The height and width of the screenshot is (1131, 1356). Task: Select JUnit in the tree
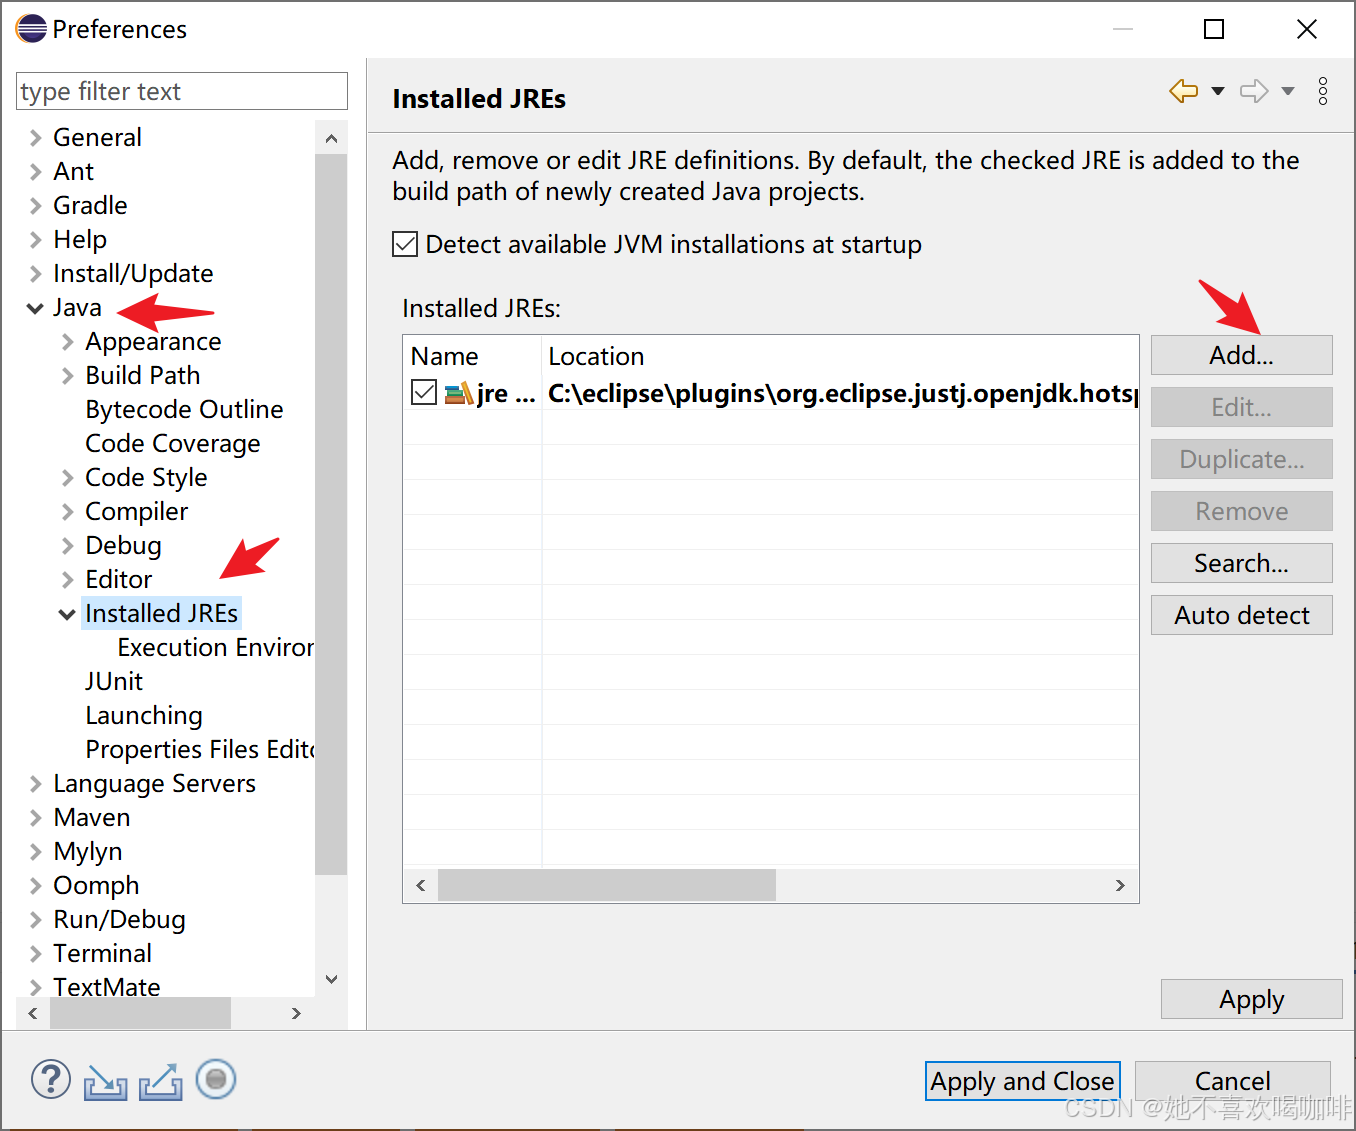click(x=114, y=682)
